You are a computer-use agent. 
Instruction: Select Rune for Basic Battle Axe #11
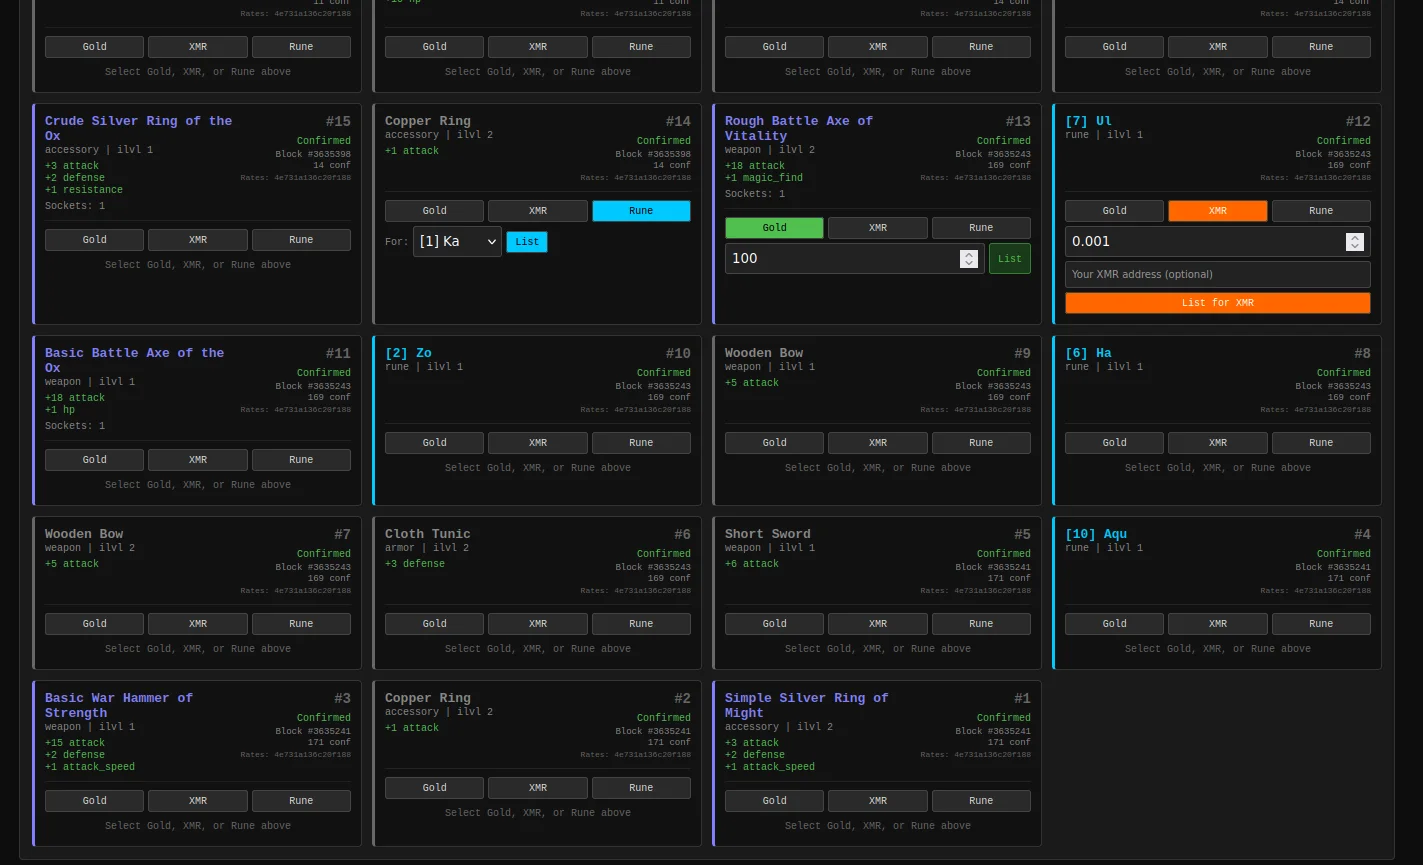(x=301, y=460)
